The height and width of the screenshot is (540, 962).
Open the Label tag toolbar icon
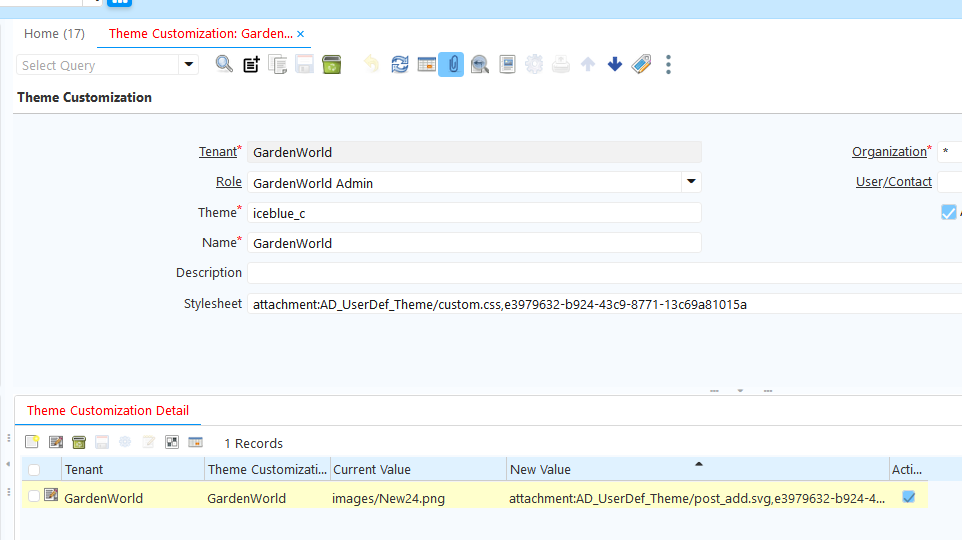(x=642, y=64)
